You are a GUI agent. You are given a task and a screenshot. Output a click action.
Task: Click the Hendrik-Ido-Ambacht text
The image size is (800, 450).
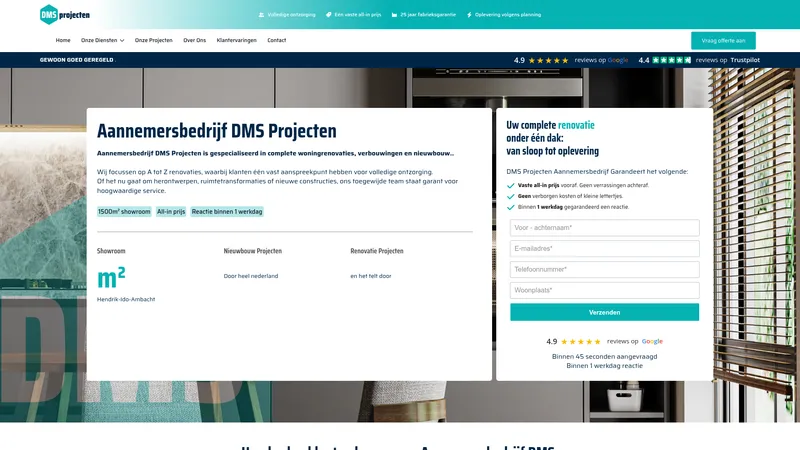tap(126, 299)
